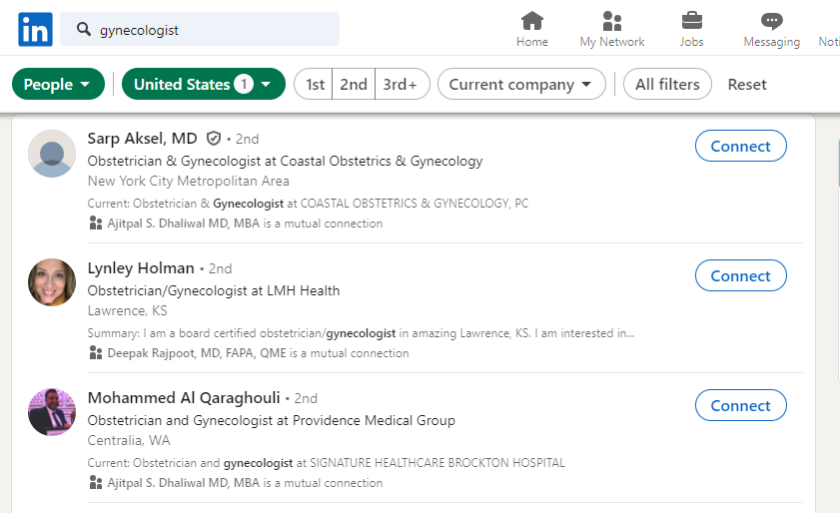Click 'New York City Metropolitan Area' text
Viewport: 840px width, 519px height.
(x=188, y=181)
